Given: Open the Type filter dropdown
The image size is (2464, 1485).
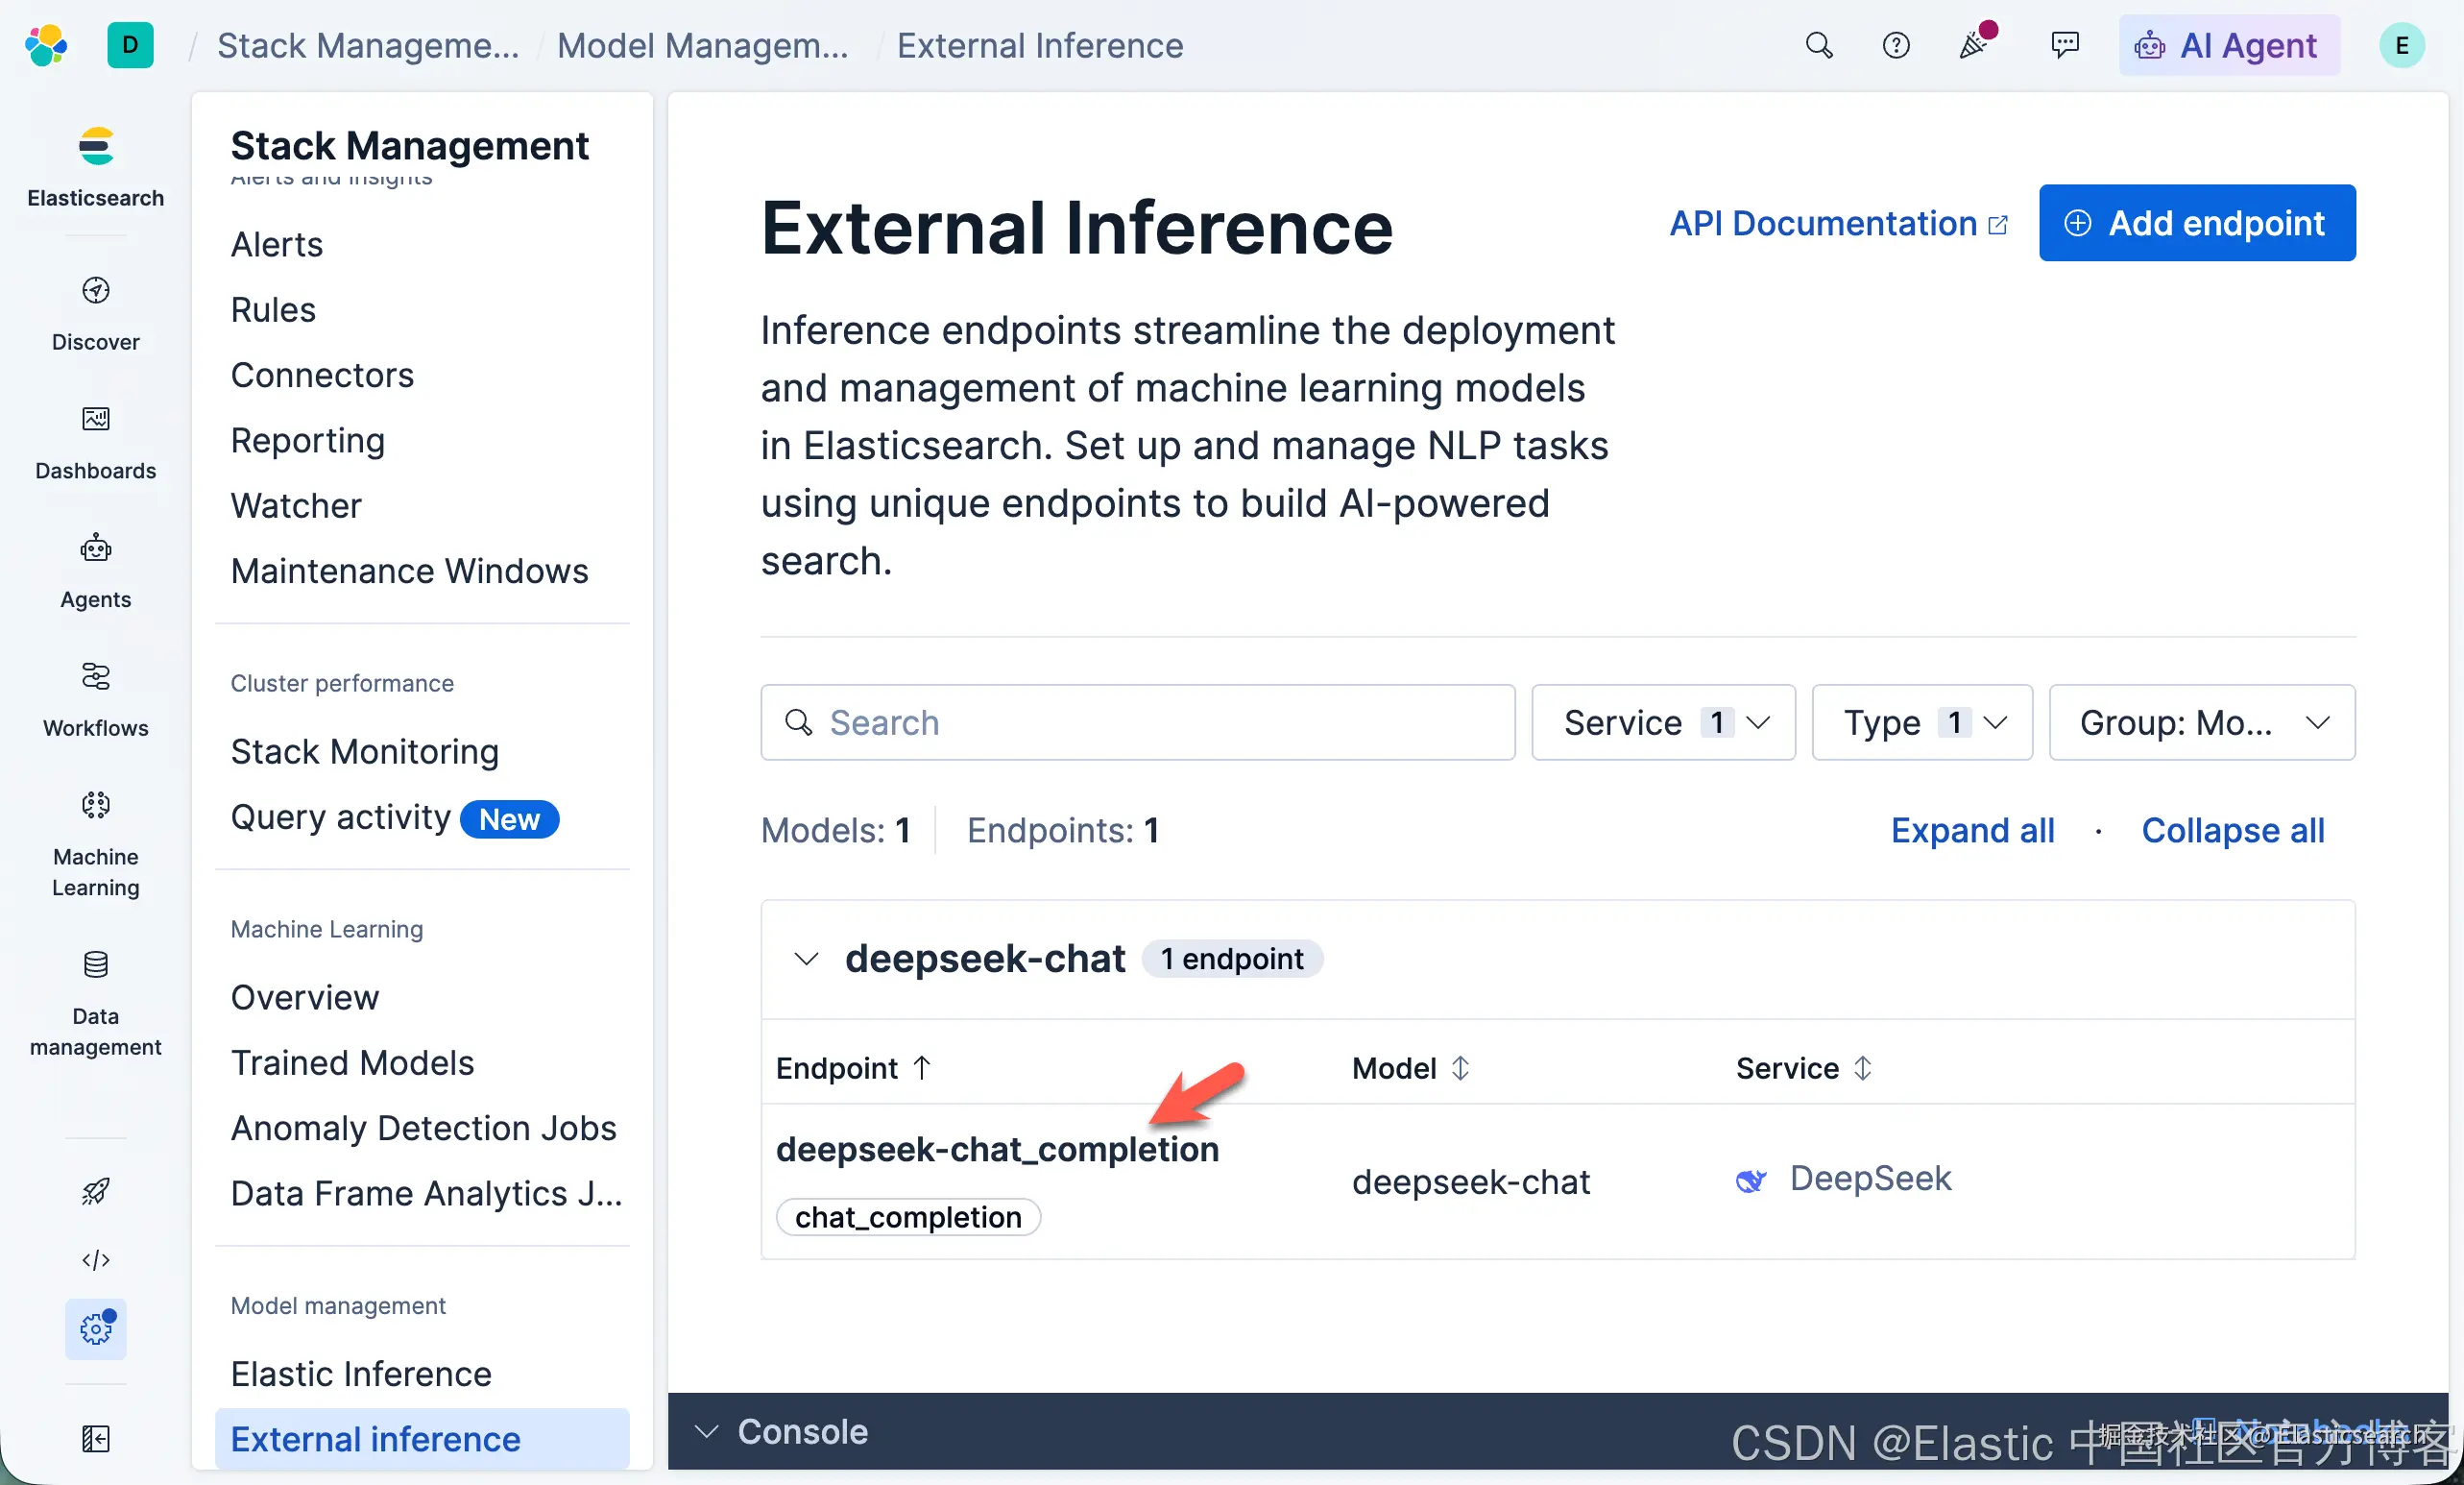Looking at the screenshot, I should point(1922,722).
